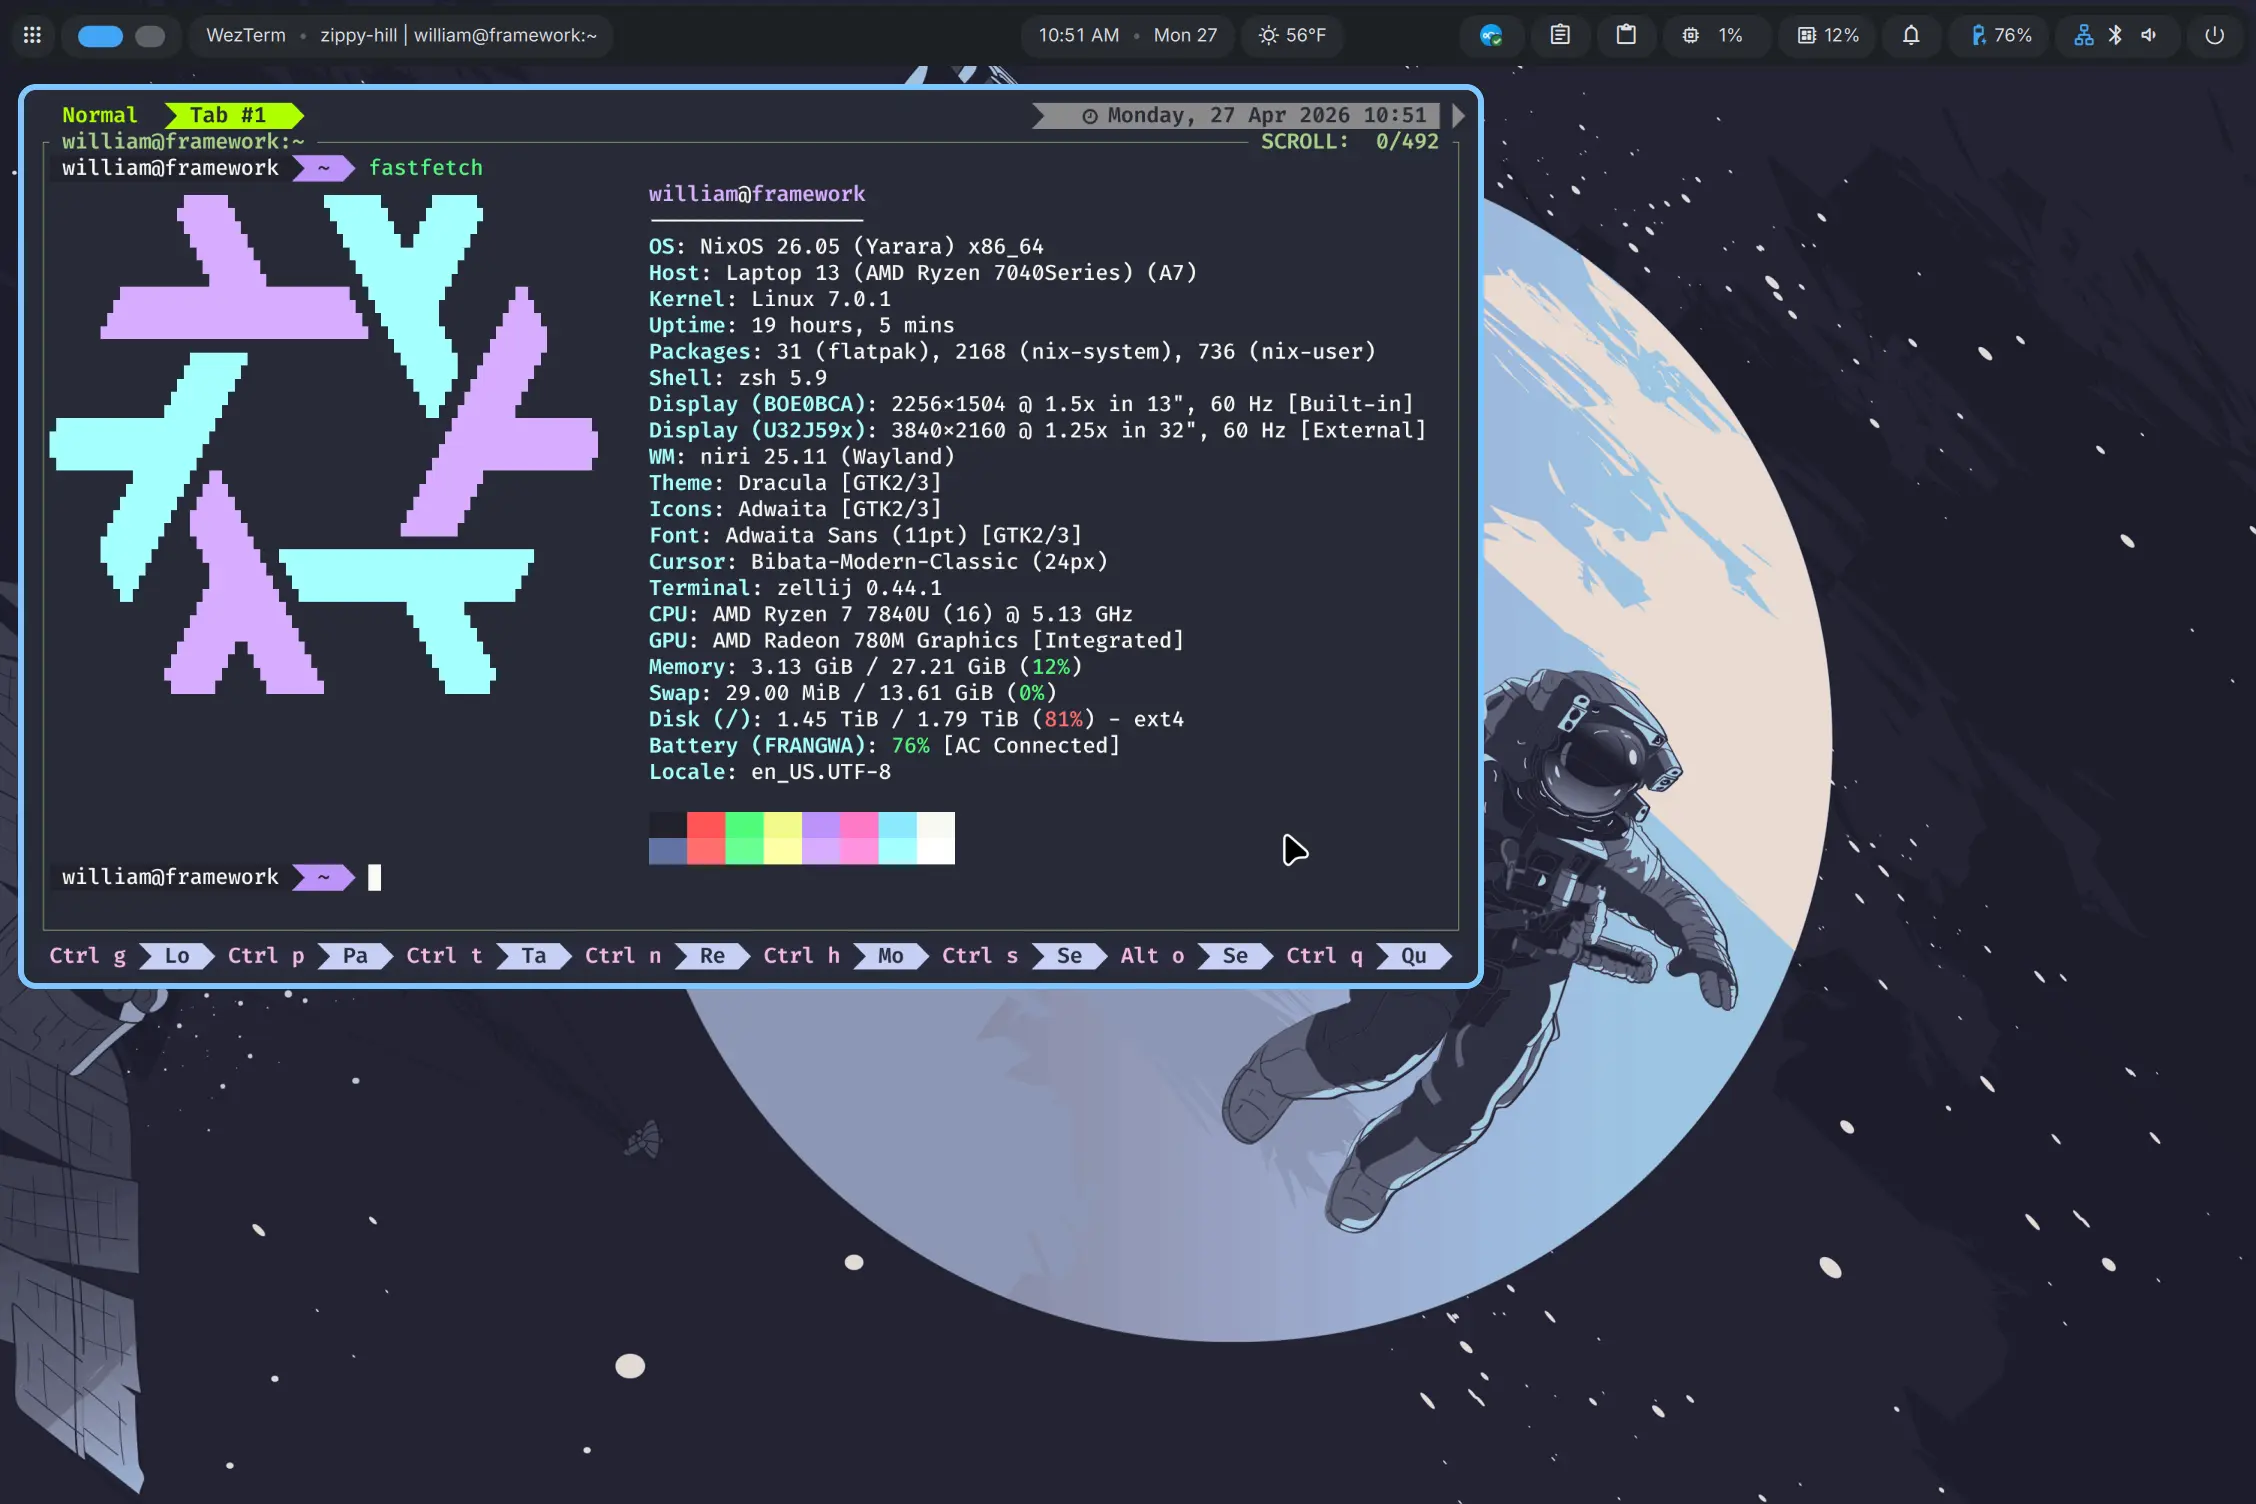Toggle Bluetooth from the system tray

click(x=2115, y=35)
